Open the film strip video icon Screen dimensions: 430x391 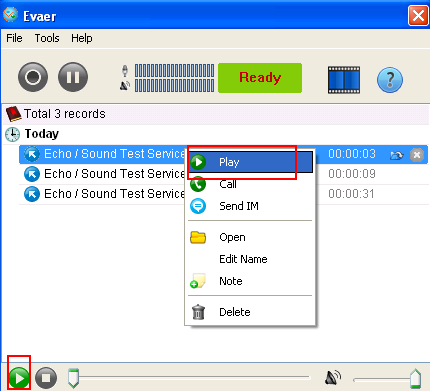pos(344,80)
